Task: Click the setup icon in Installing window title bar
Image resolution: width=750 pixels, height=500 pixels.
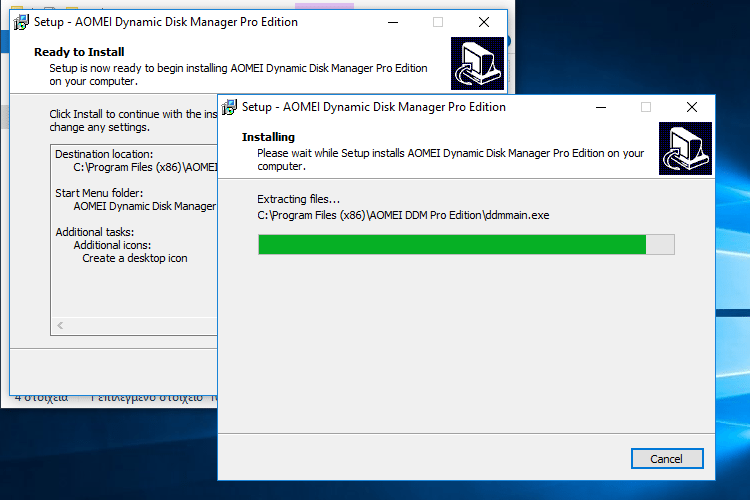Action: tap(230, 107)
